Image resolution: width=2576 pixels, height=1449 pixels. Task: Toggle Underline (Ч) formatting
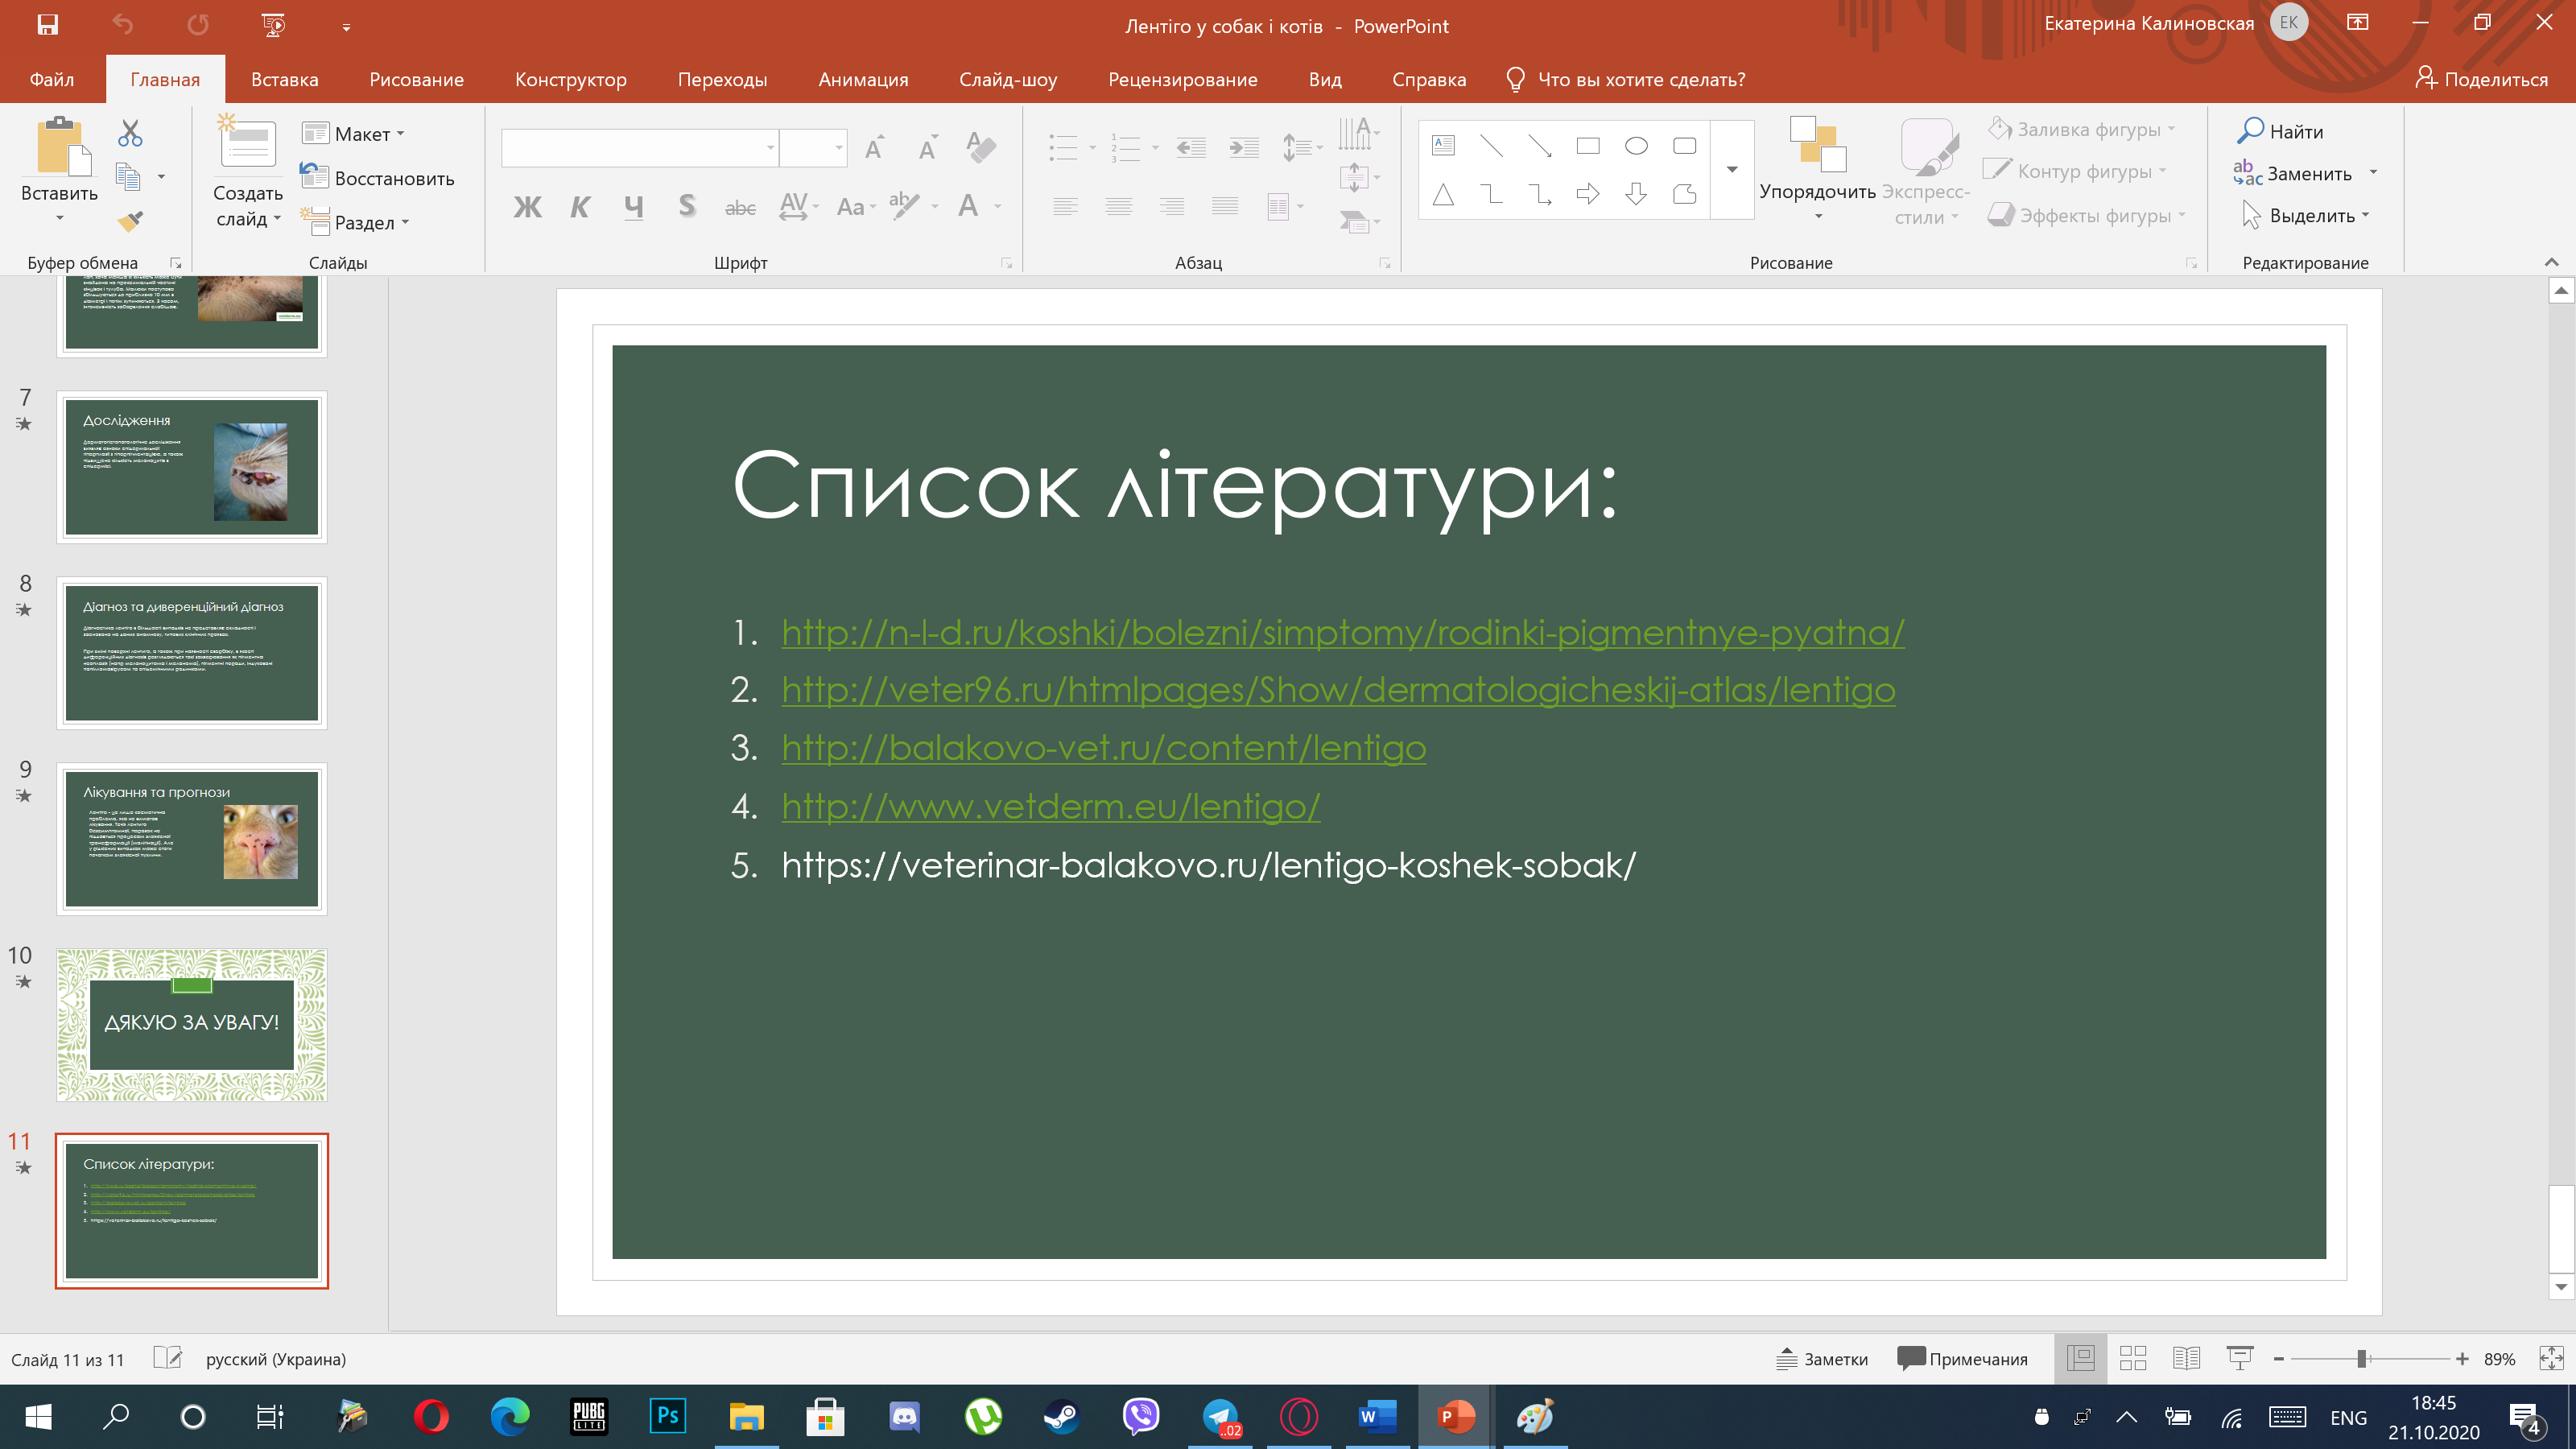(x=633, y=207)
